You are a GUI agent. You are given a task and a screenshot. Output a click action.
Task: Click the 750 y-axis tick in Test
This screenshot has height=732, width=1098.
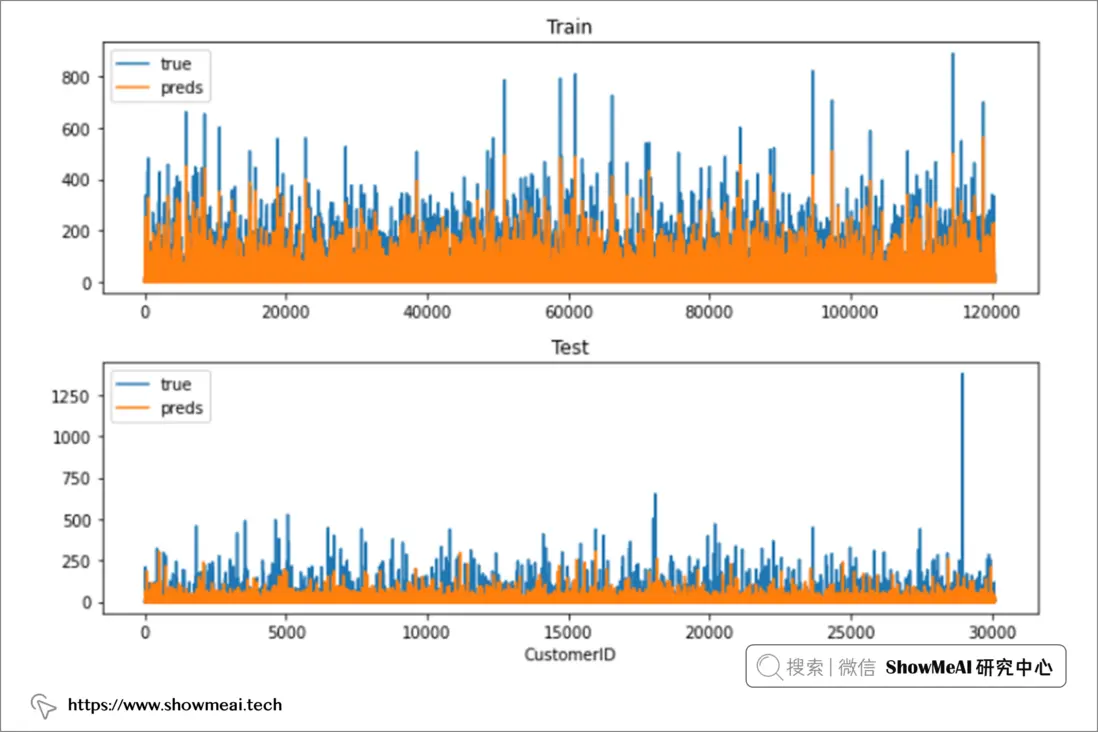pos(76,479)
